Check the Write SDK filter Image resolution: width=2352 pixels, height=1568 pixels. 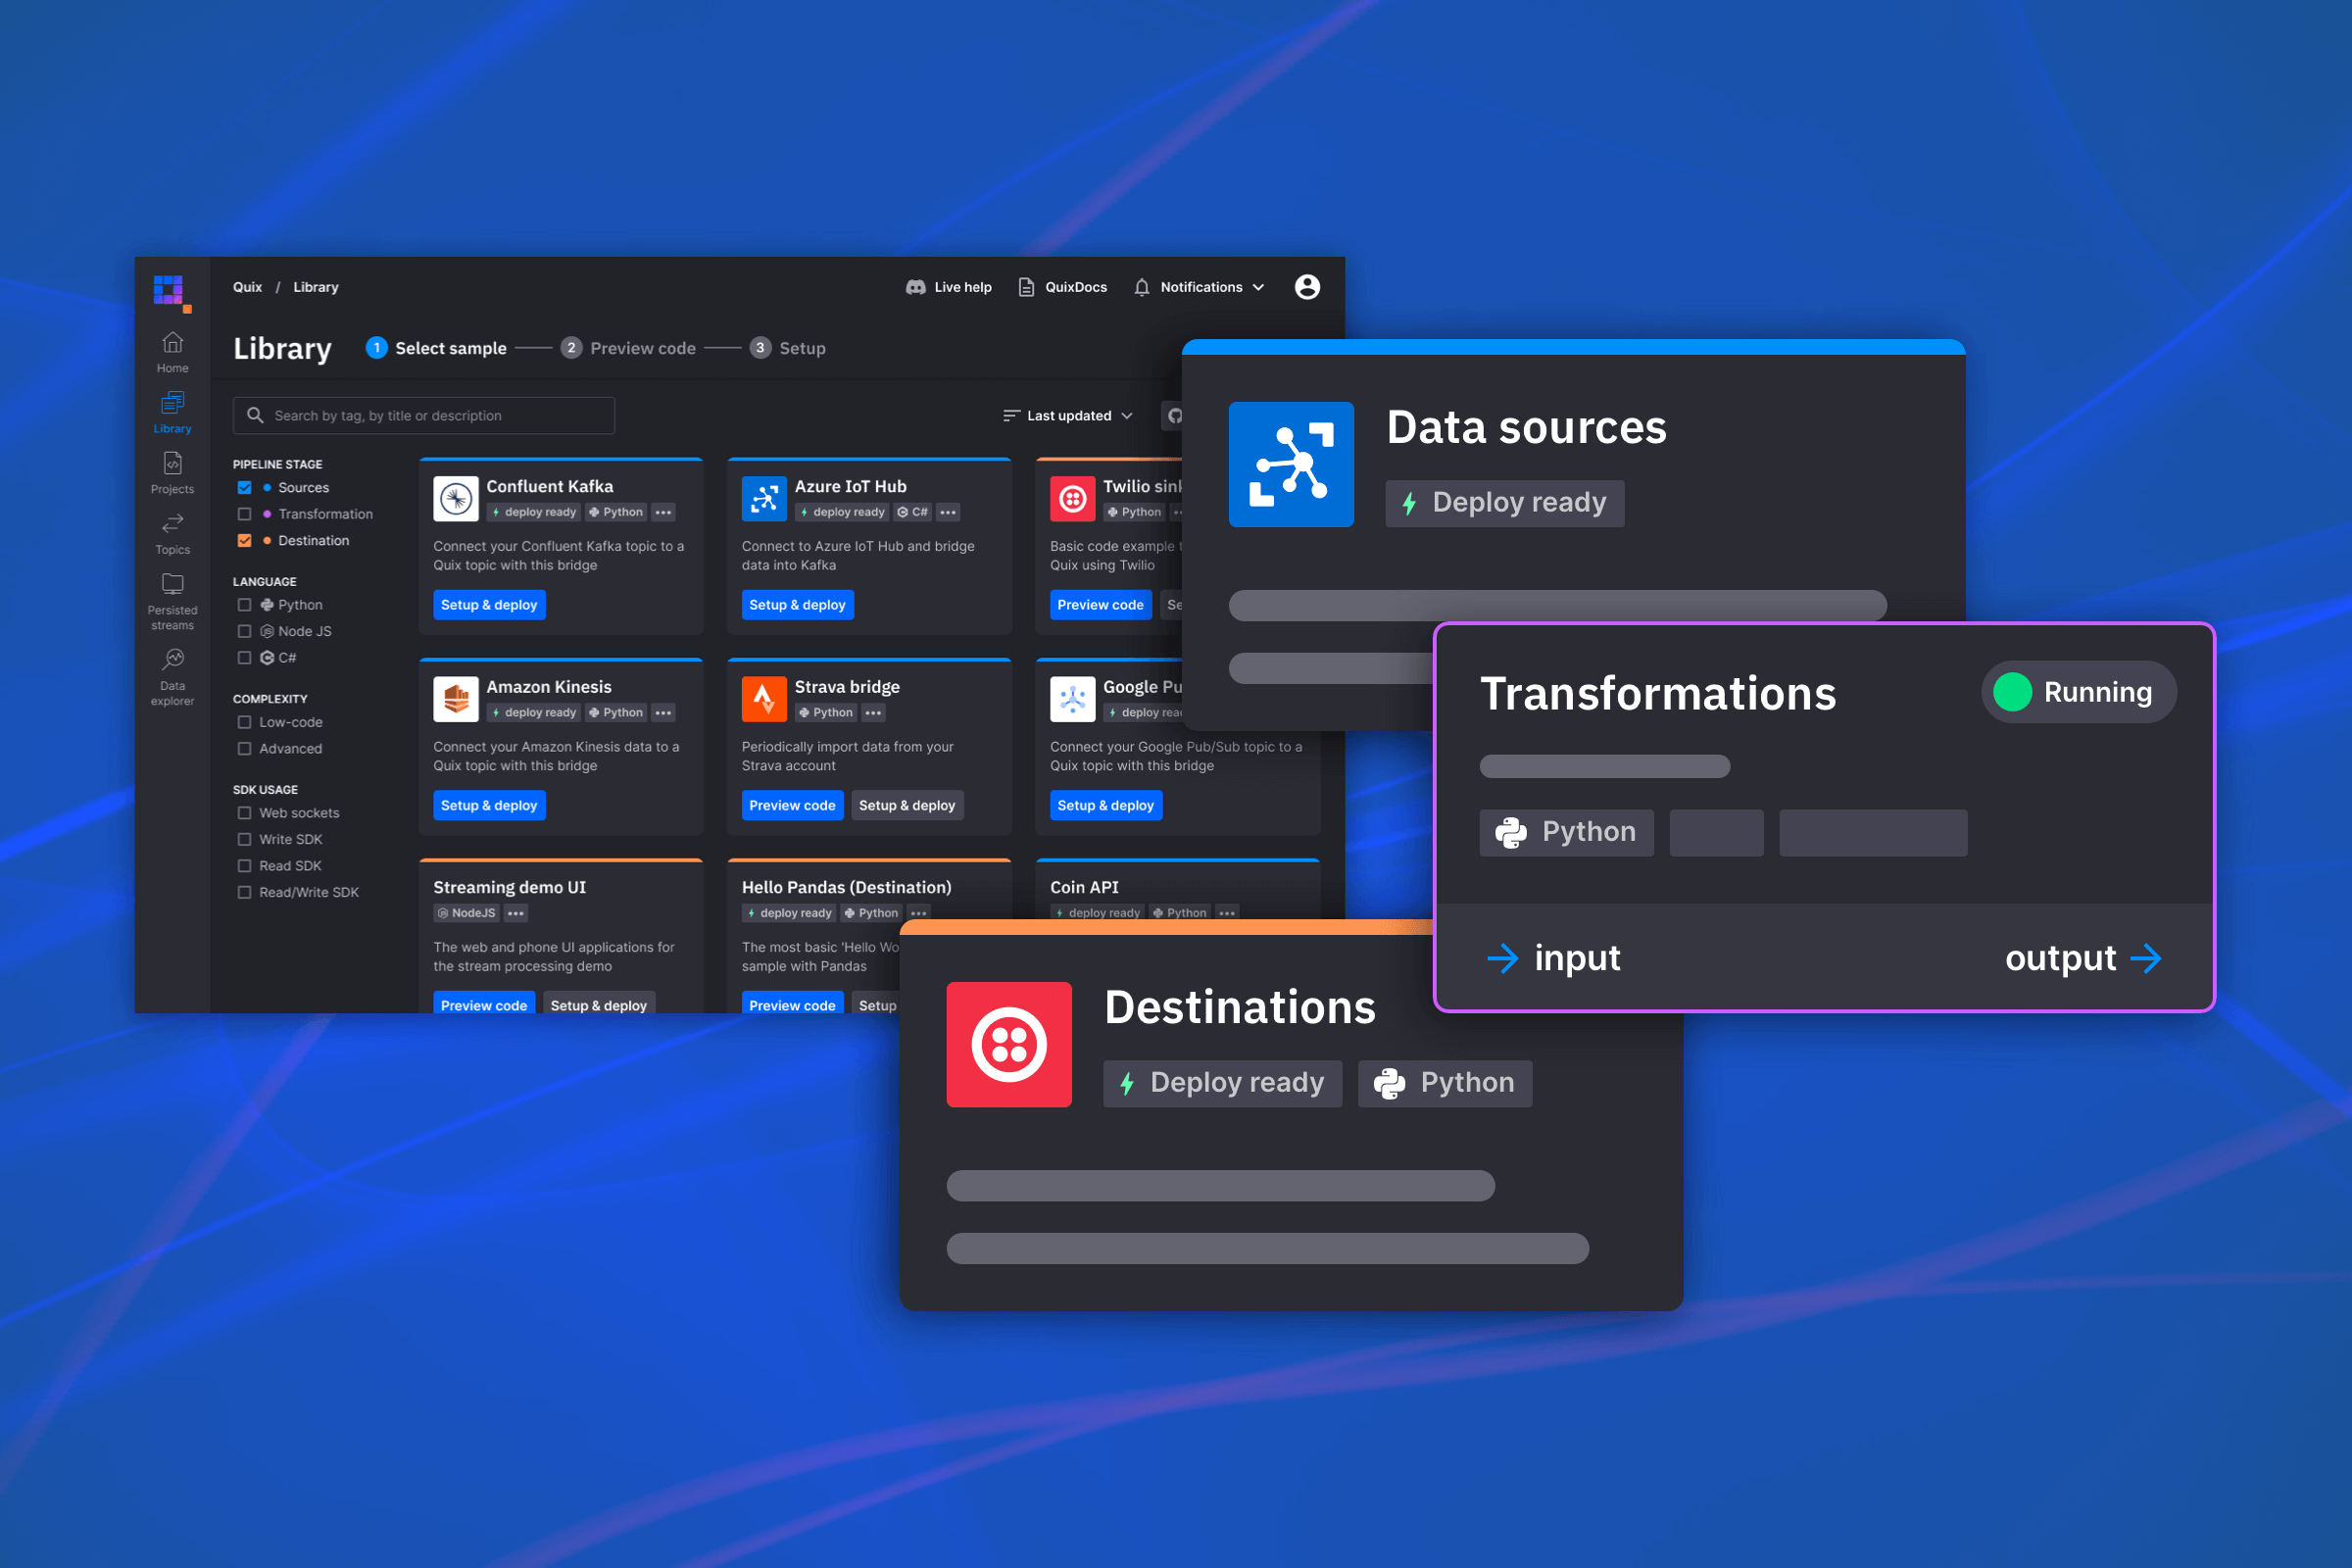coord(244,839)
